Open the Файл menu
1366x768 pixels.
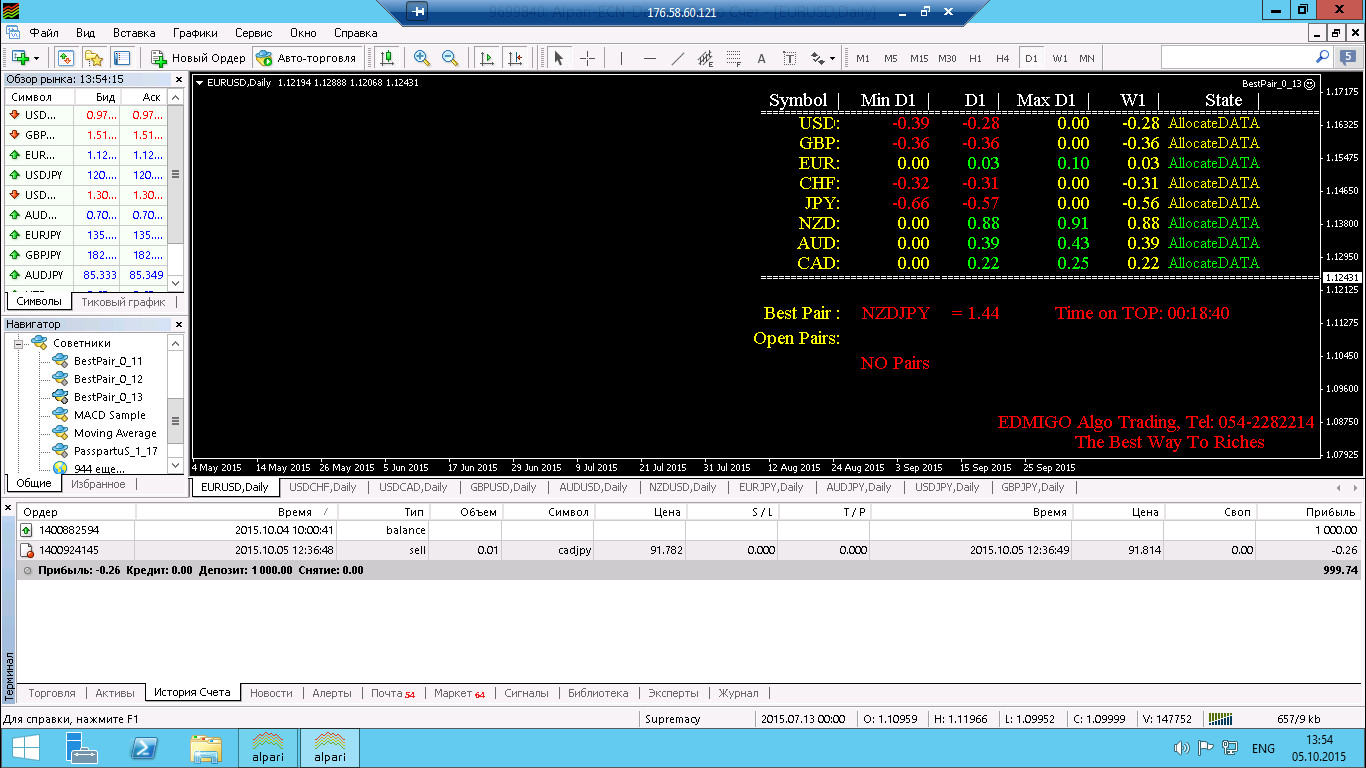(x=44, y=33)
